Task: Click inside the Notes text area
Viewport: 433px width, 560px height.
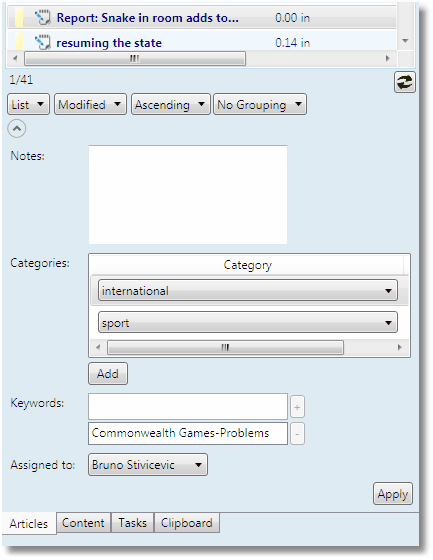Action: [188, 195]
